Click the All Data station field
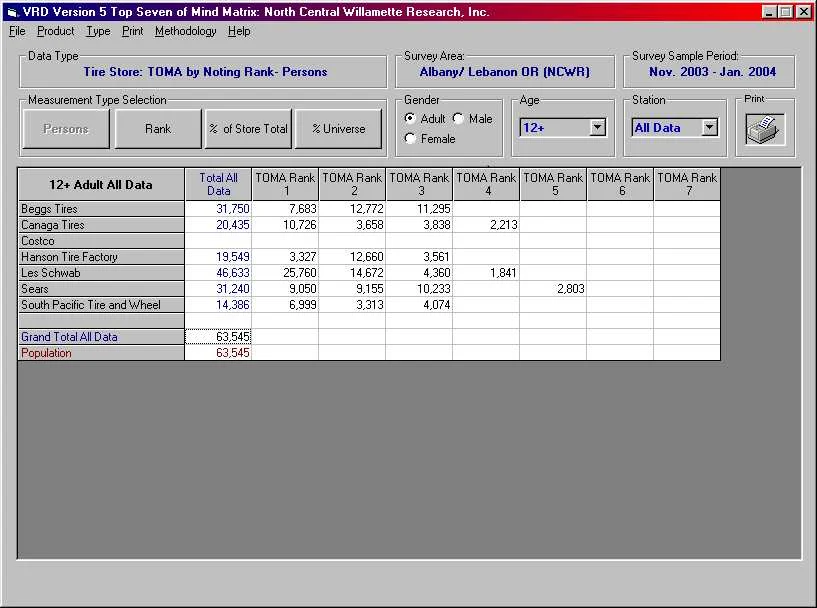The width and height of the screenshot is (817, 608). 666,128
